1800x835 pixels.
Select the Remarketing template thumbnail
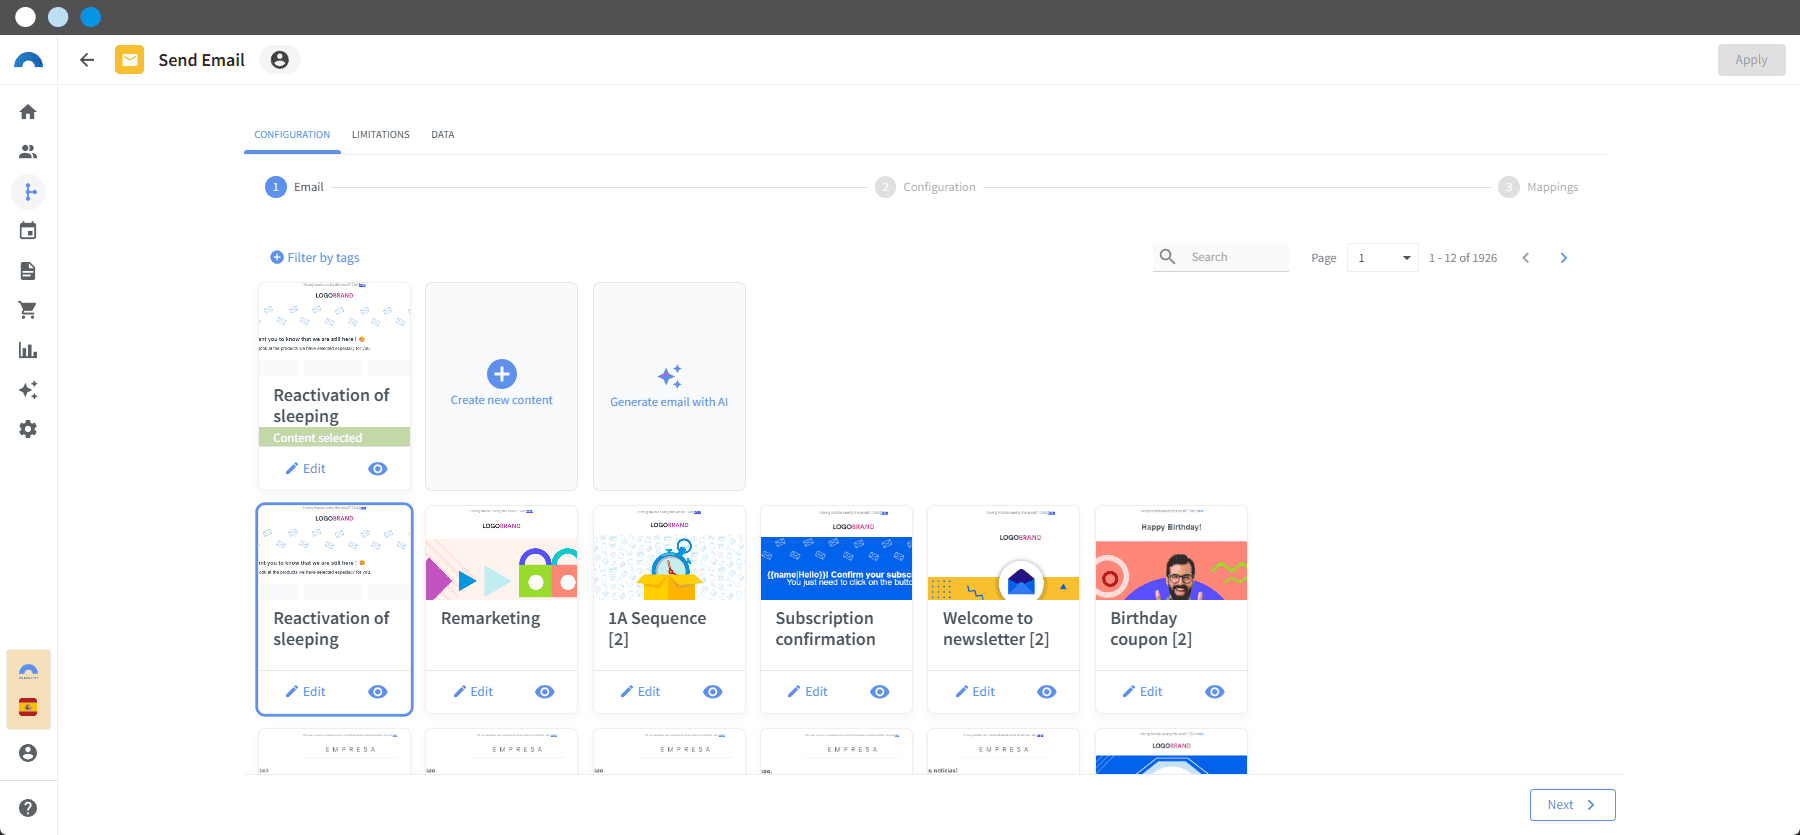pos(502,553)
